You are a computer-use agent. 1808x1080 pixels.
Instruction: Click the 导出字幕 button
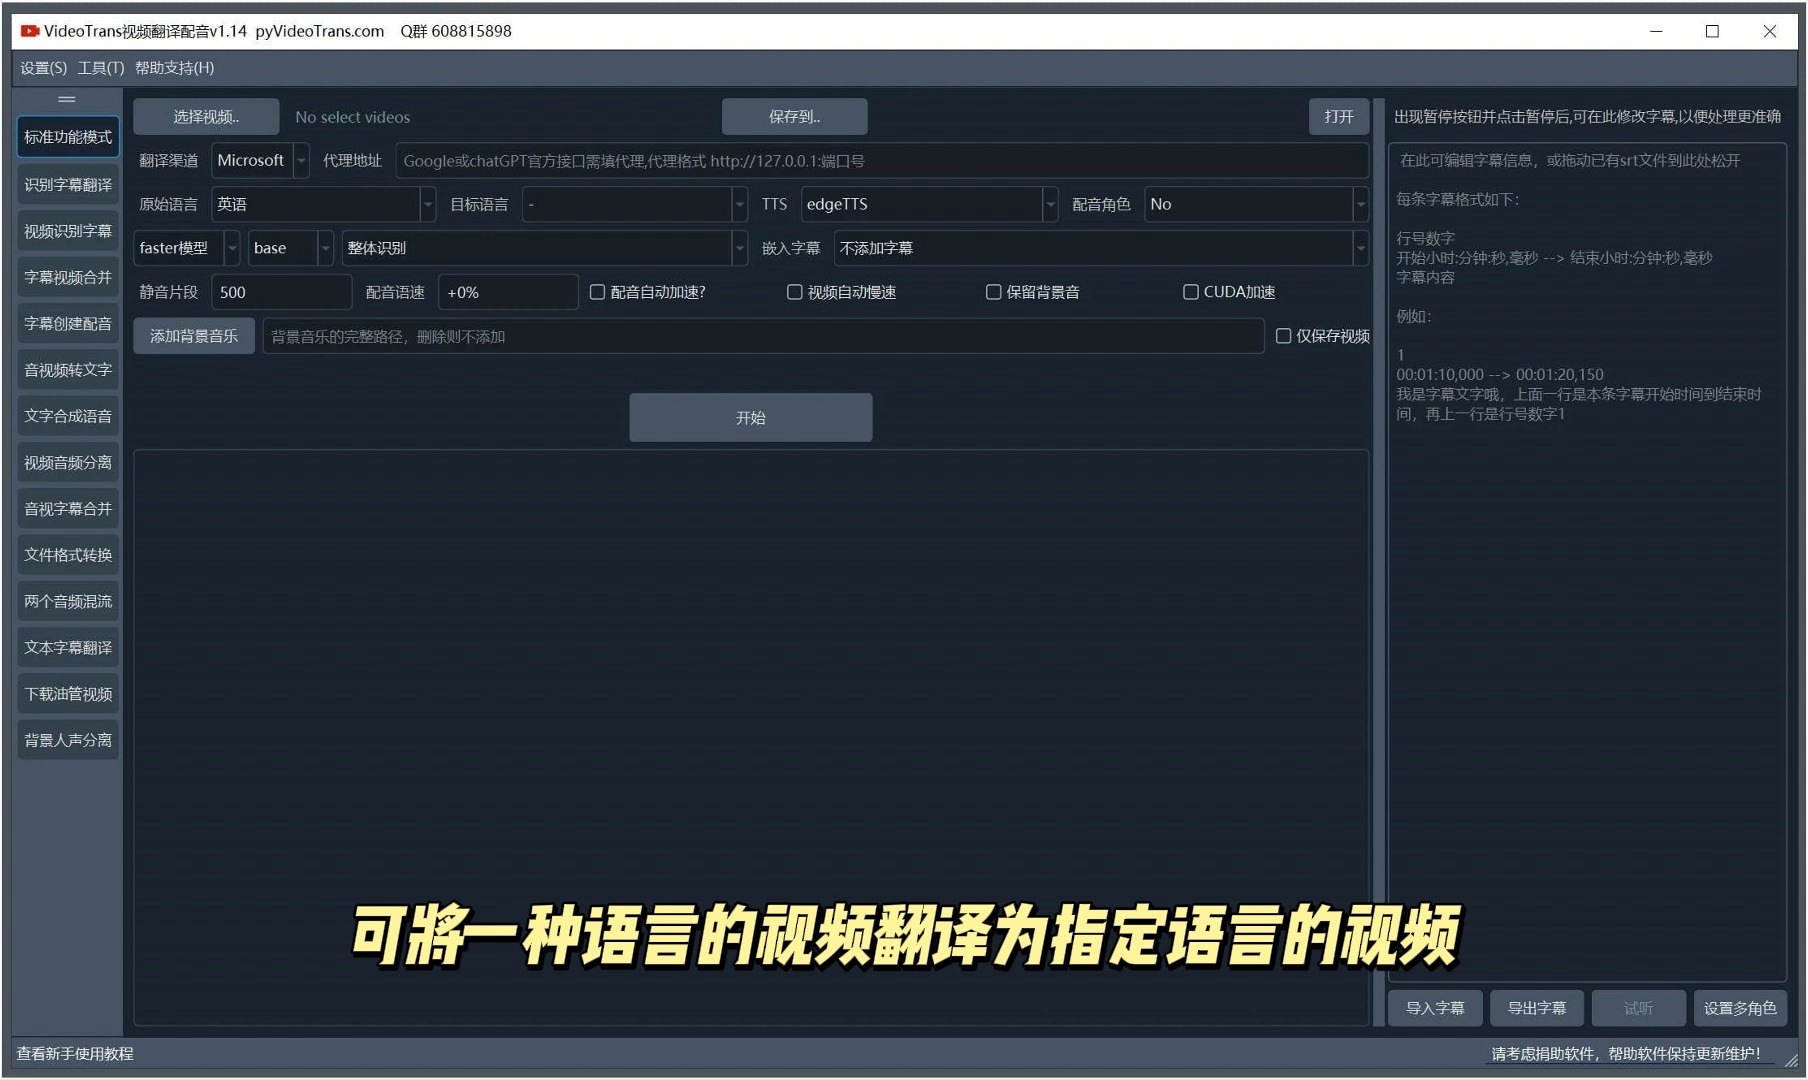1536,1008
